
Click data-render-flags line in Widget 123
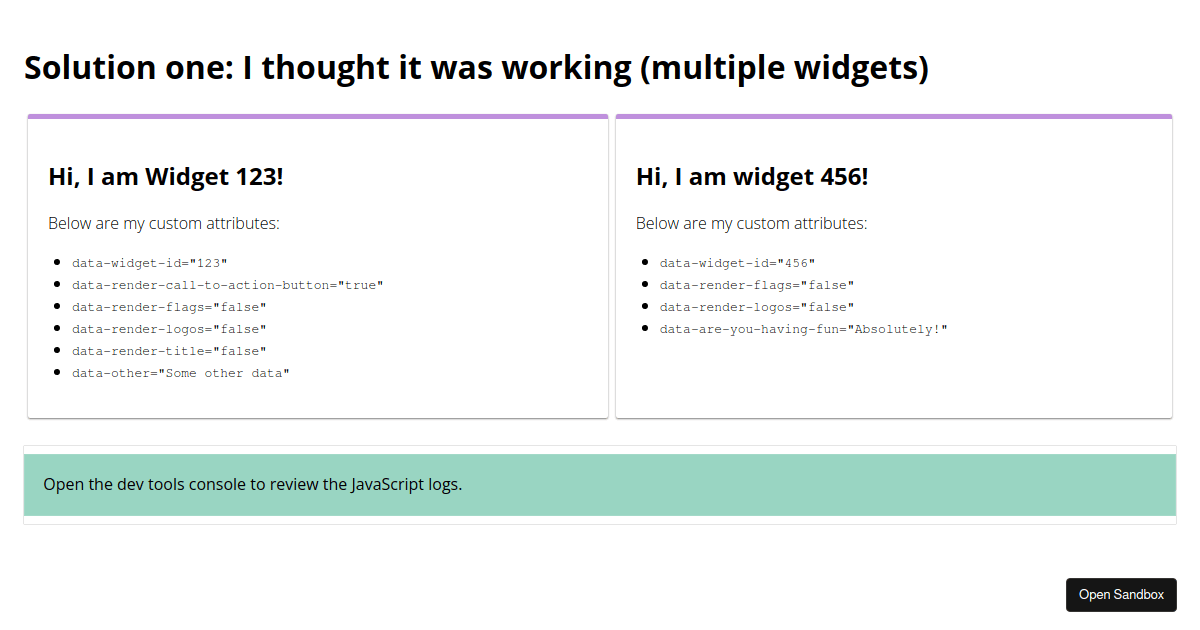point(169,307)
